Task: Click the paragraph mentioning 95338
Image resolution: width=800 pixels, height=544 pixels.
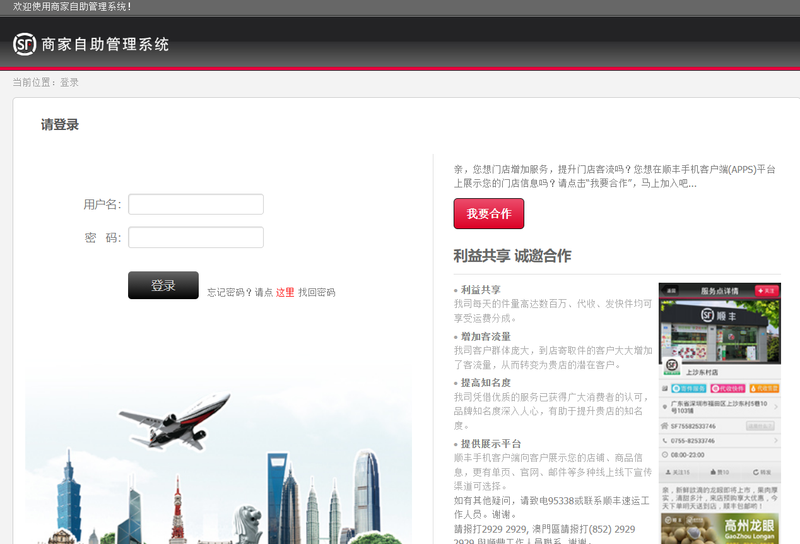Action: 552,507
